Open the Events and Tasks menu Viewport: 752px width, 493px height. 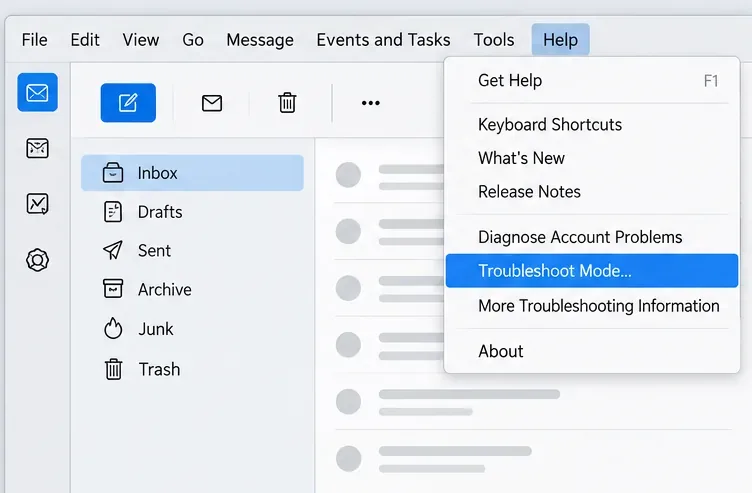(384, 40)
